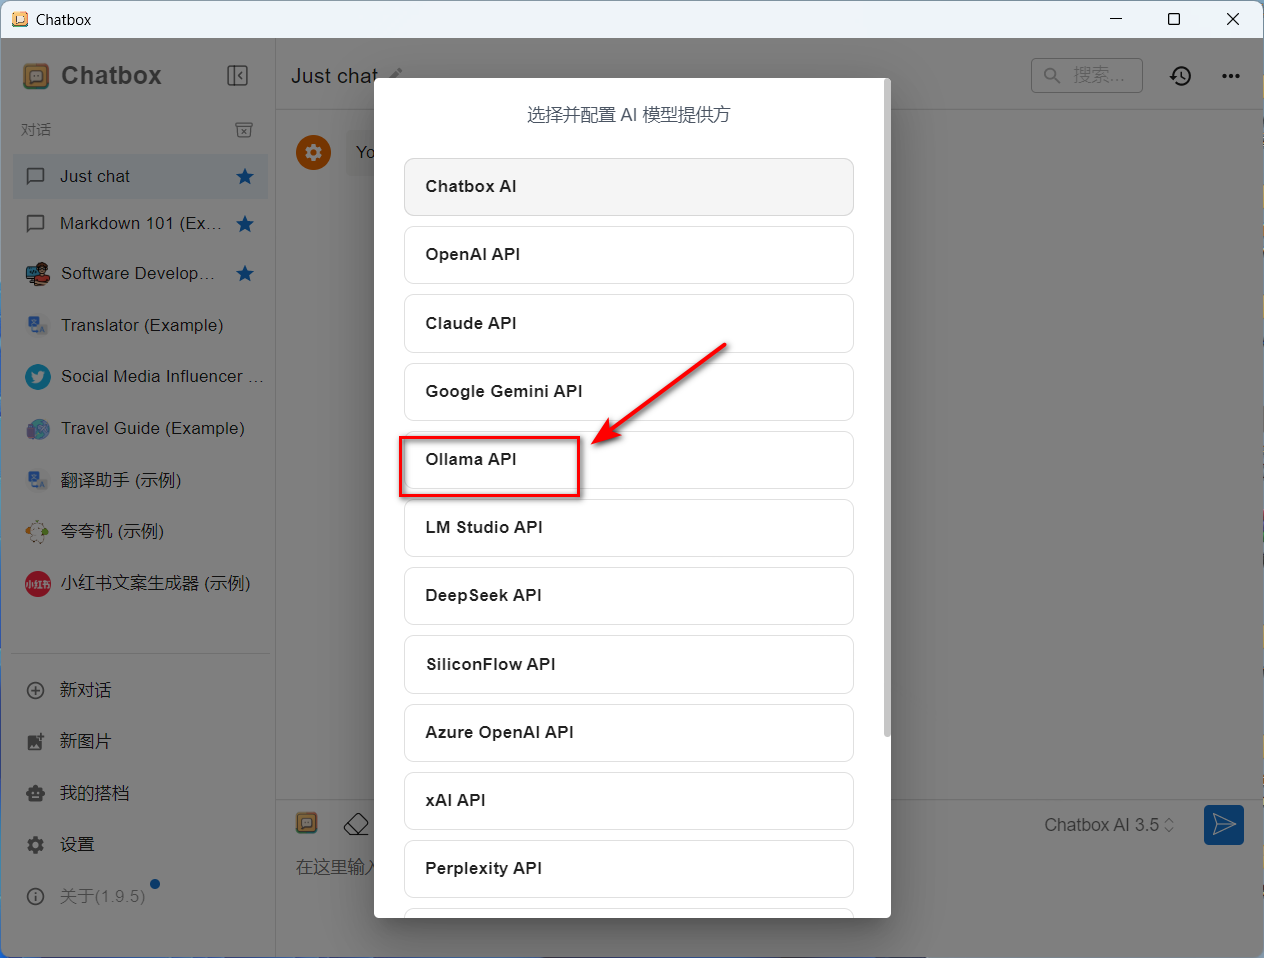This screenshot has height=958, width=1264.
Task: Choose Claude API from provider list
Action: pyautogui.click(x=629, y=324)
